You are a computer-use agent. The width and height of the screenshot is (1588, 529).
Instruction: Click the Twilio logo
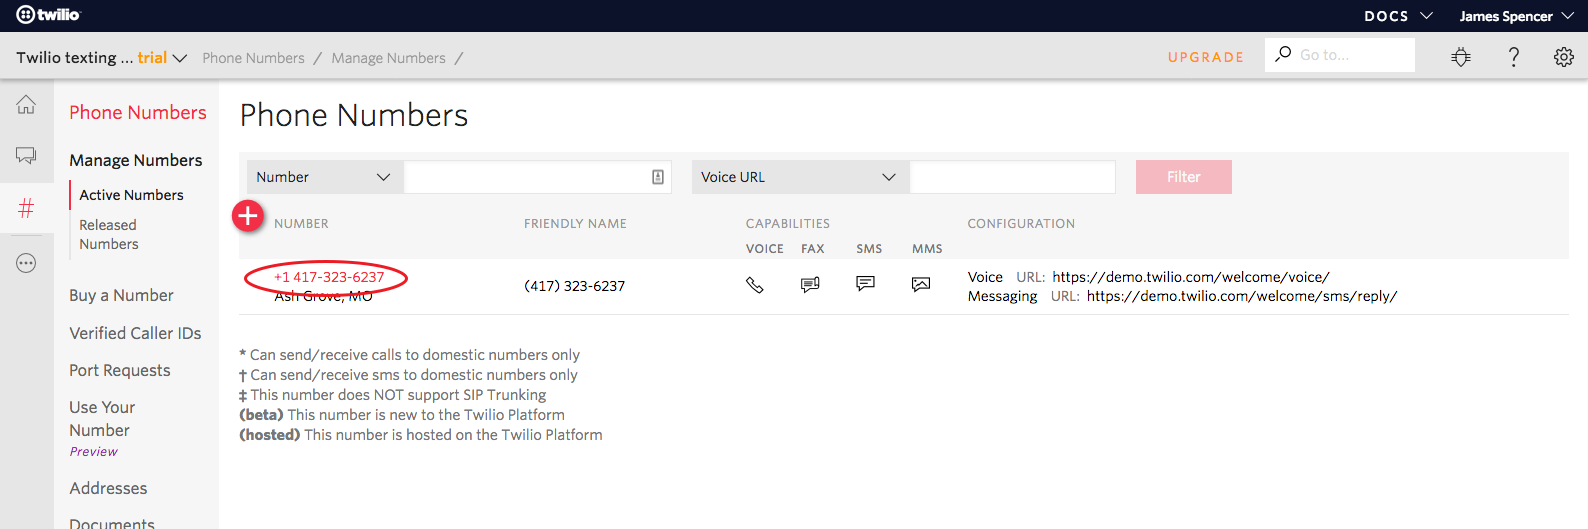pyautogui.click(x=48, y=15)
